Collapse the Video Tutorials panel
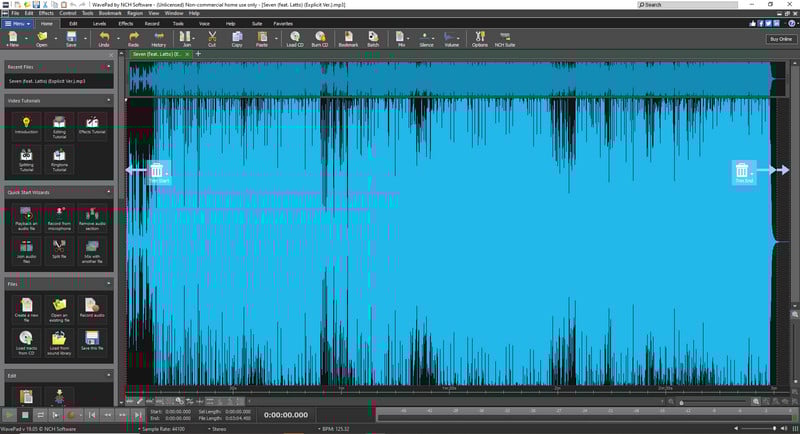 coord(109,100)
